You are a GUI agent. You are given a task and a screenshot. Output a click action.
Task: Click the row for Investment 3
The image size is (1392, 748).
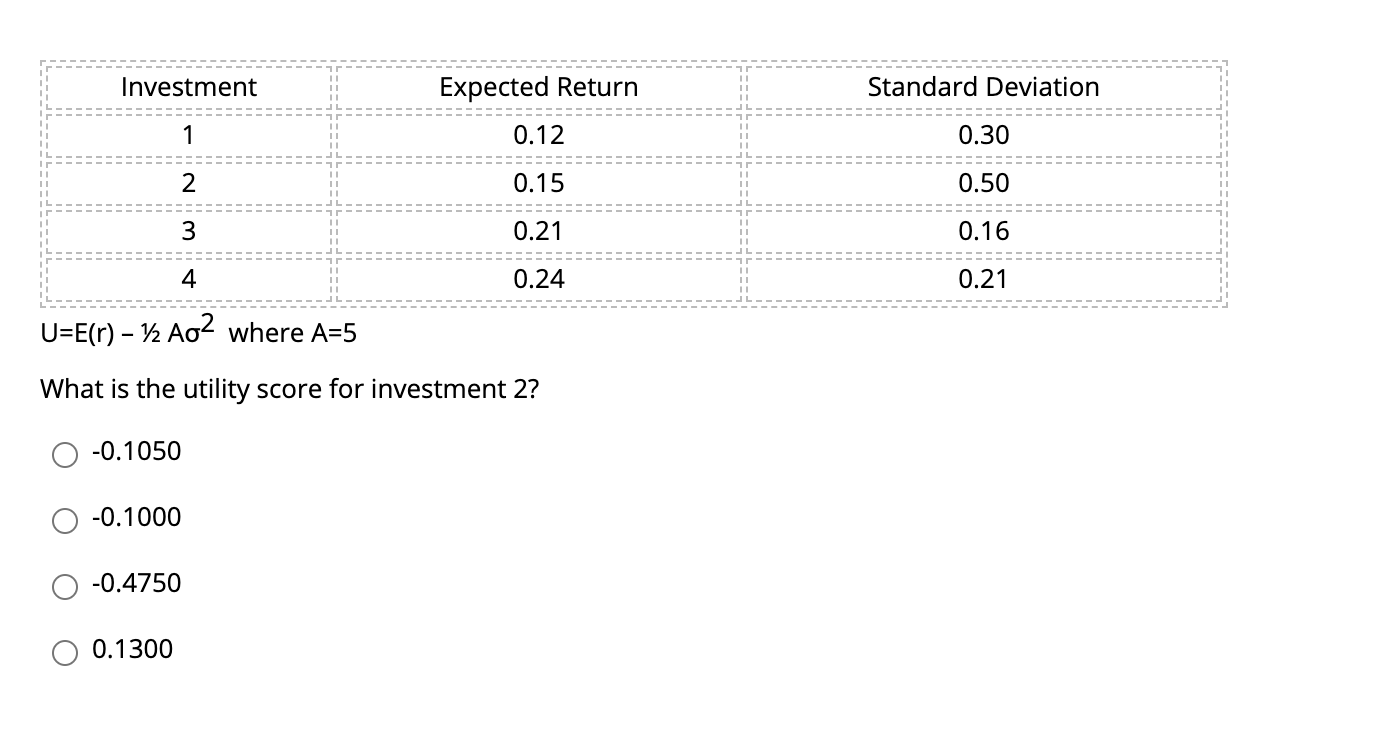(188, 231)
